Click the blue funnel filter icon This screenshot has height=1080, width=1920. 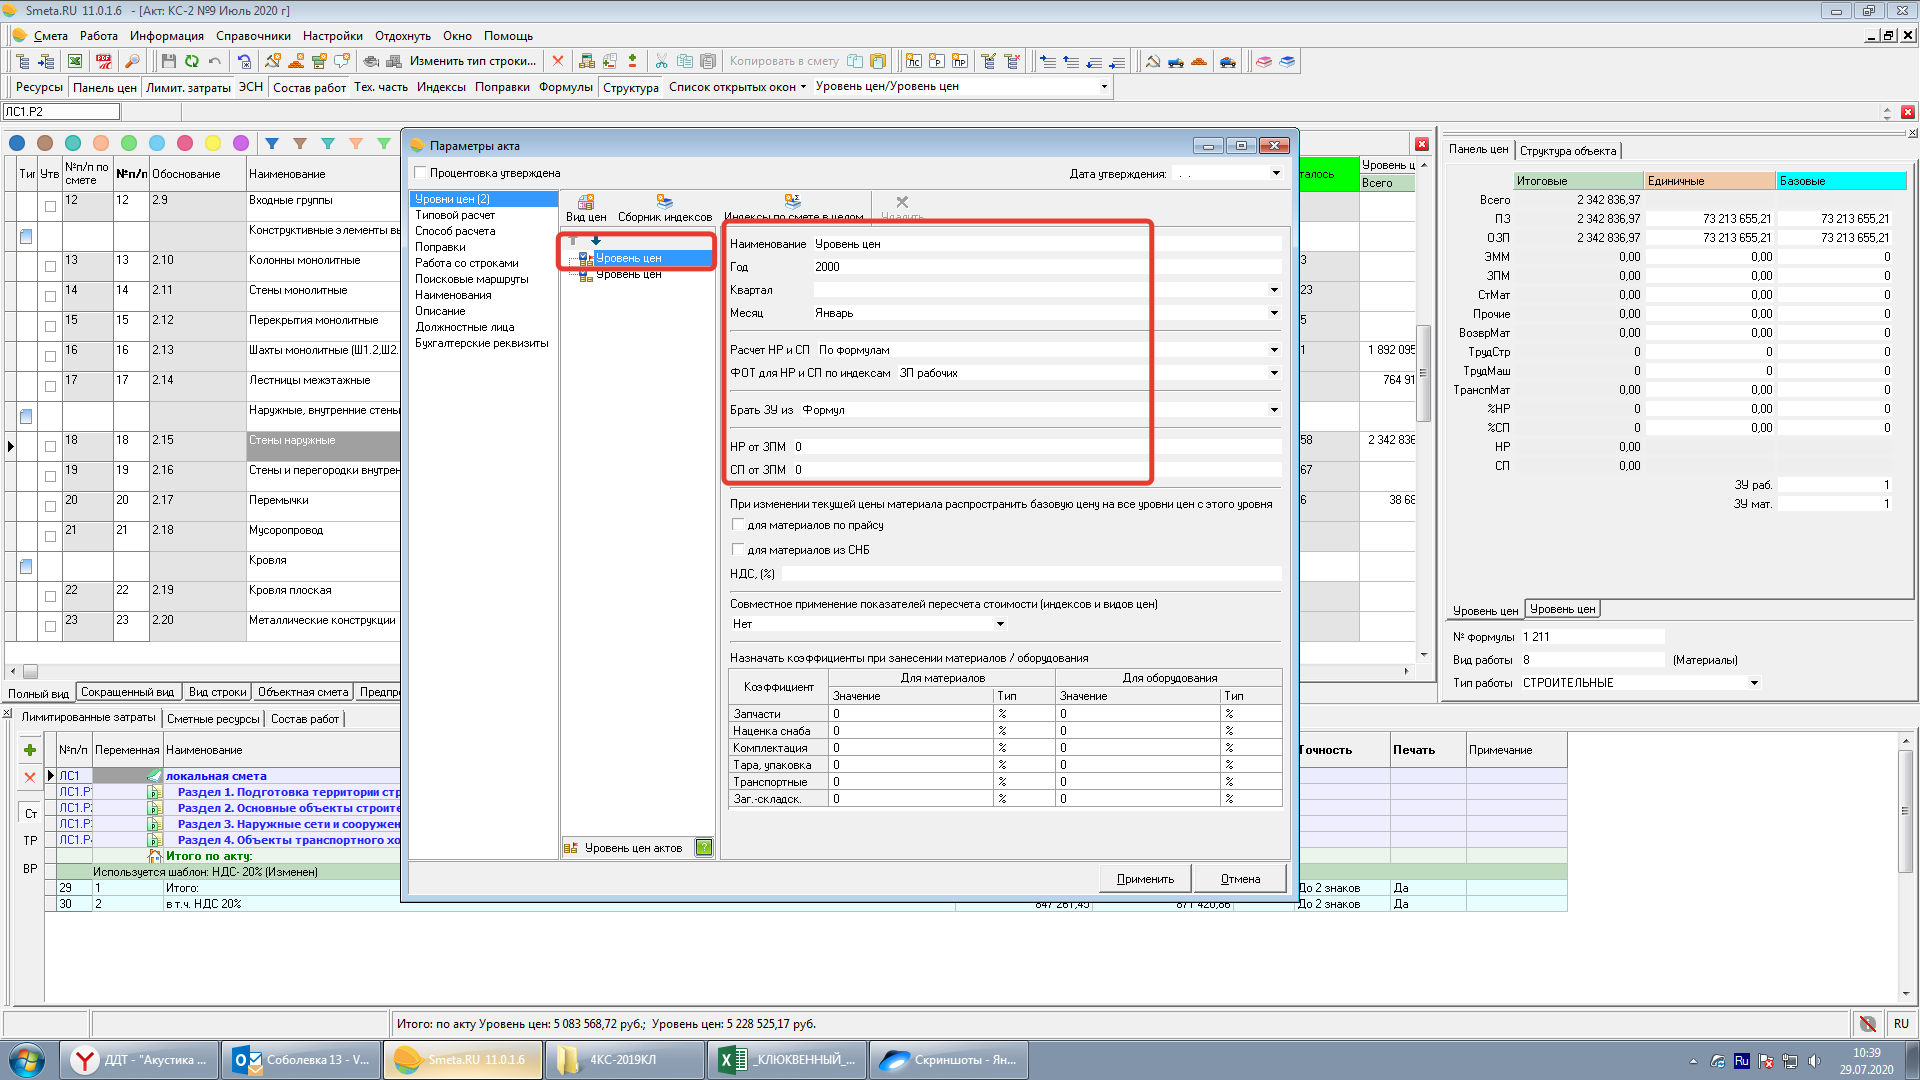click(x=272, y=143)
